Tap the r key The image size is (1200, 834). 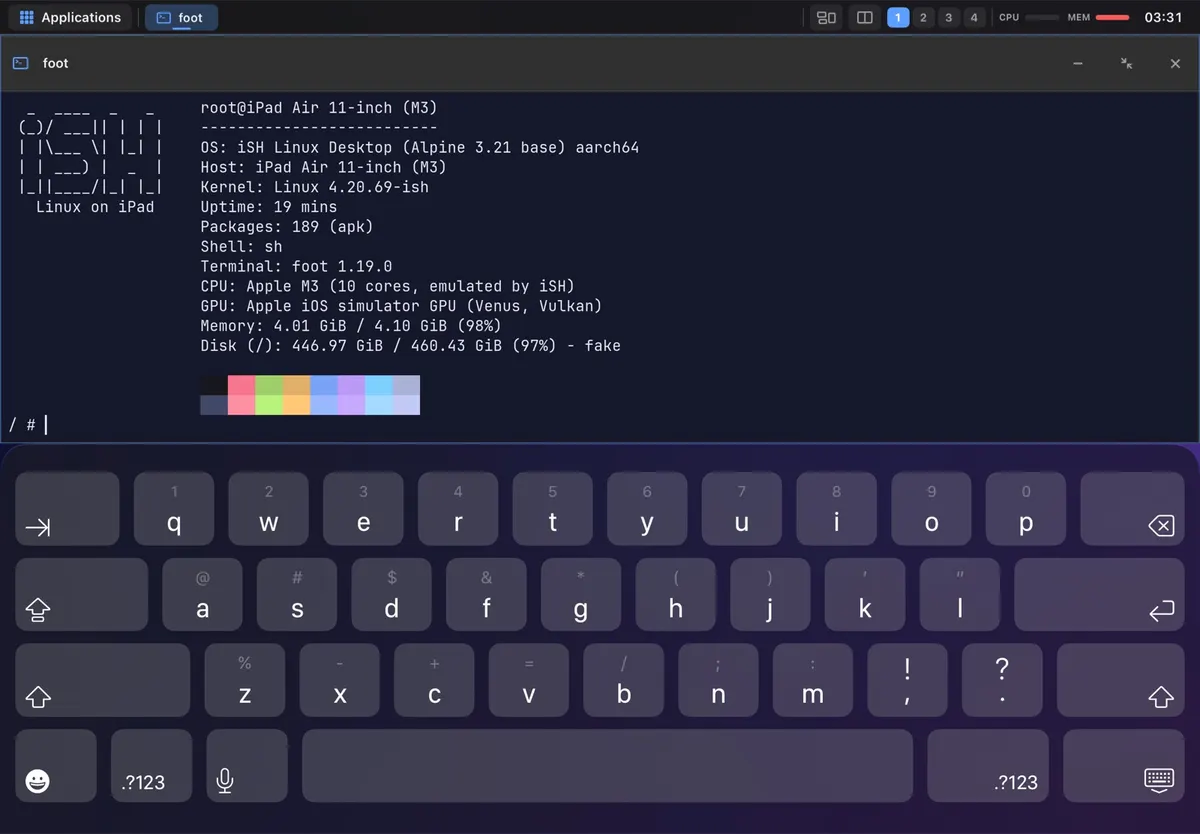click(458, 509)
